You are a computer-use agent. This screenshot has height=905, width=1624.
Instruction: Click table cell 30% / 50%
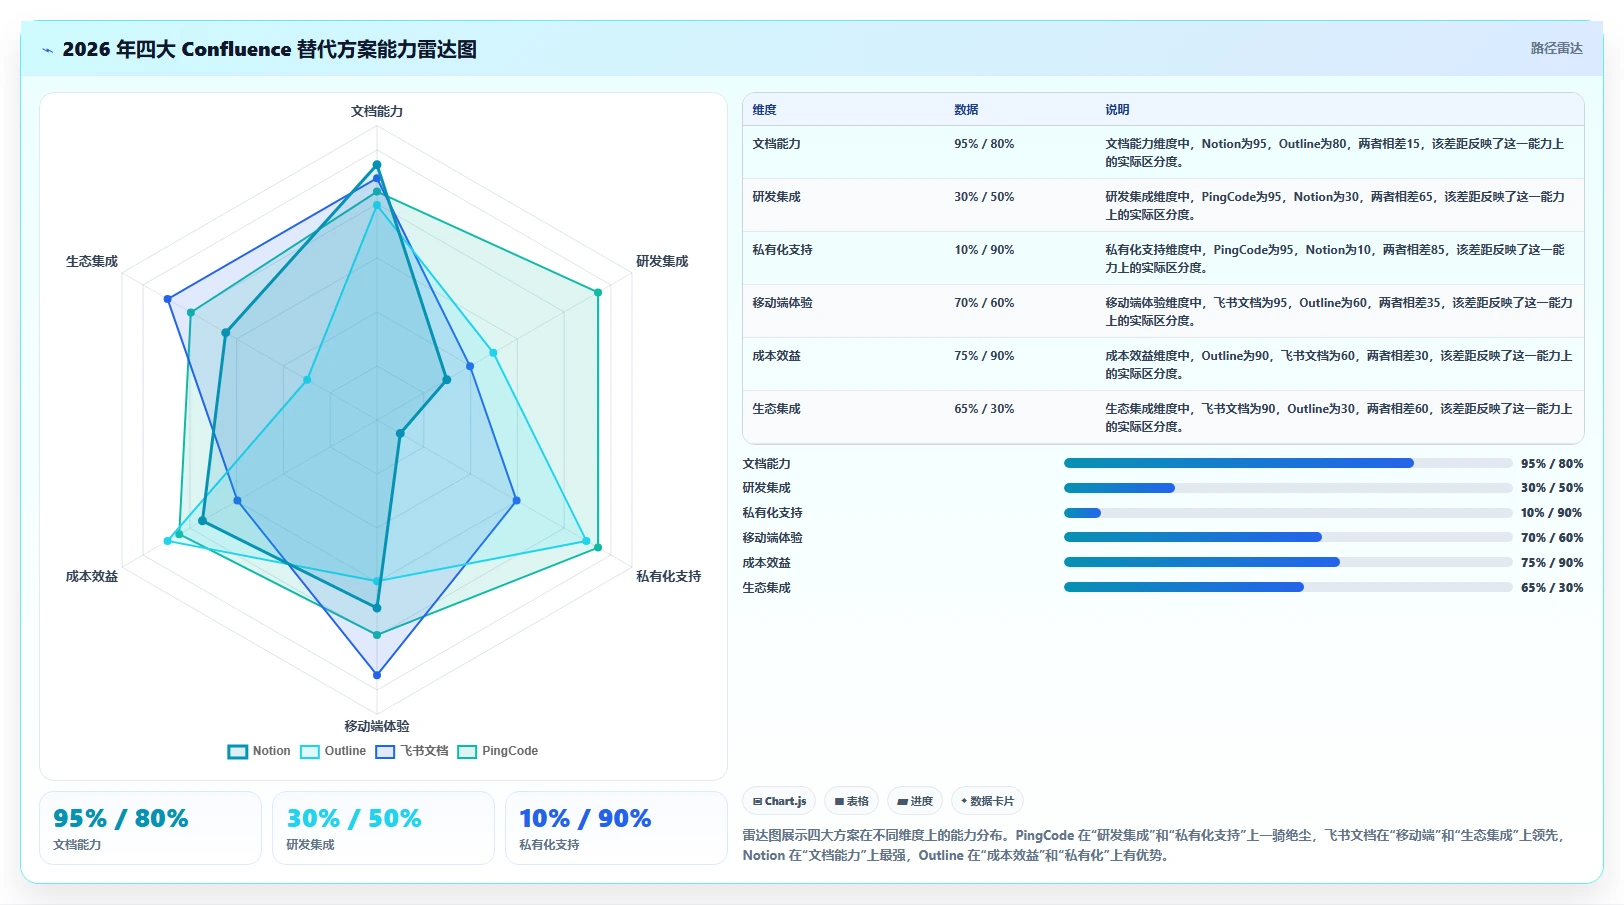984,197
